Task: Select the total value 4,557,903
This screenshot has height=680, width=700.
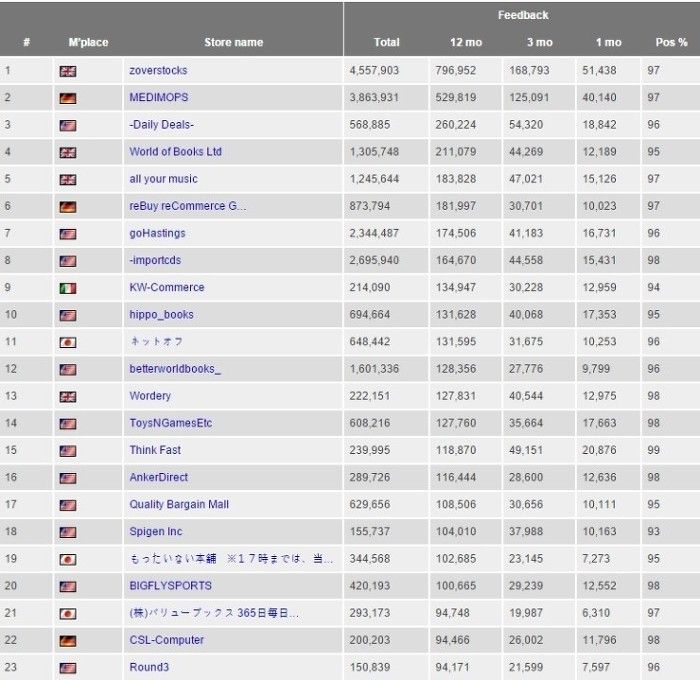Action: point(374,70)
